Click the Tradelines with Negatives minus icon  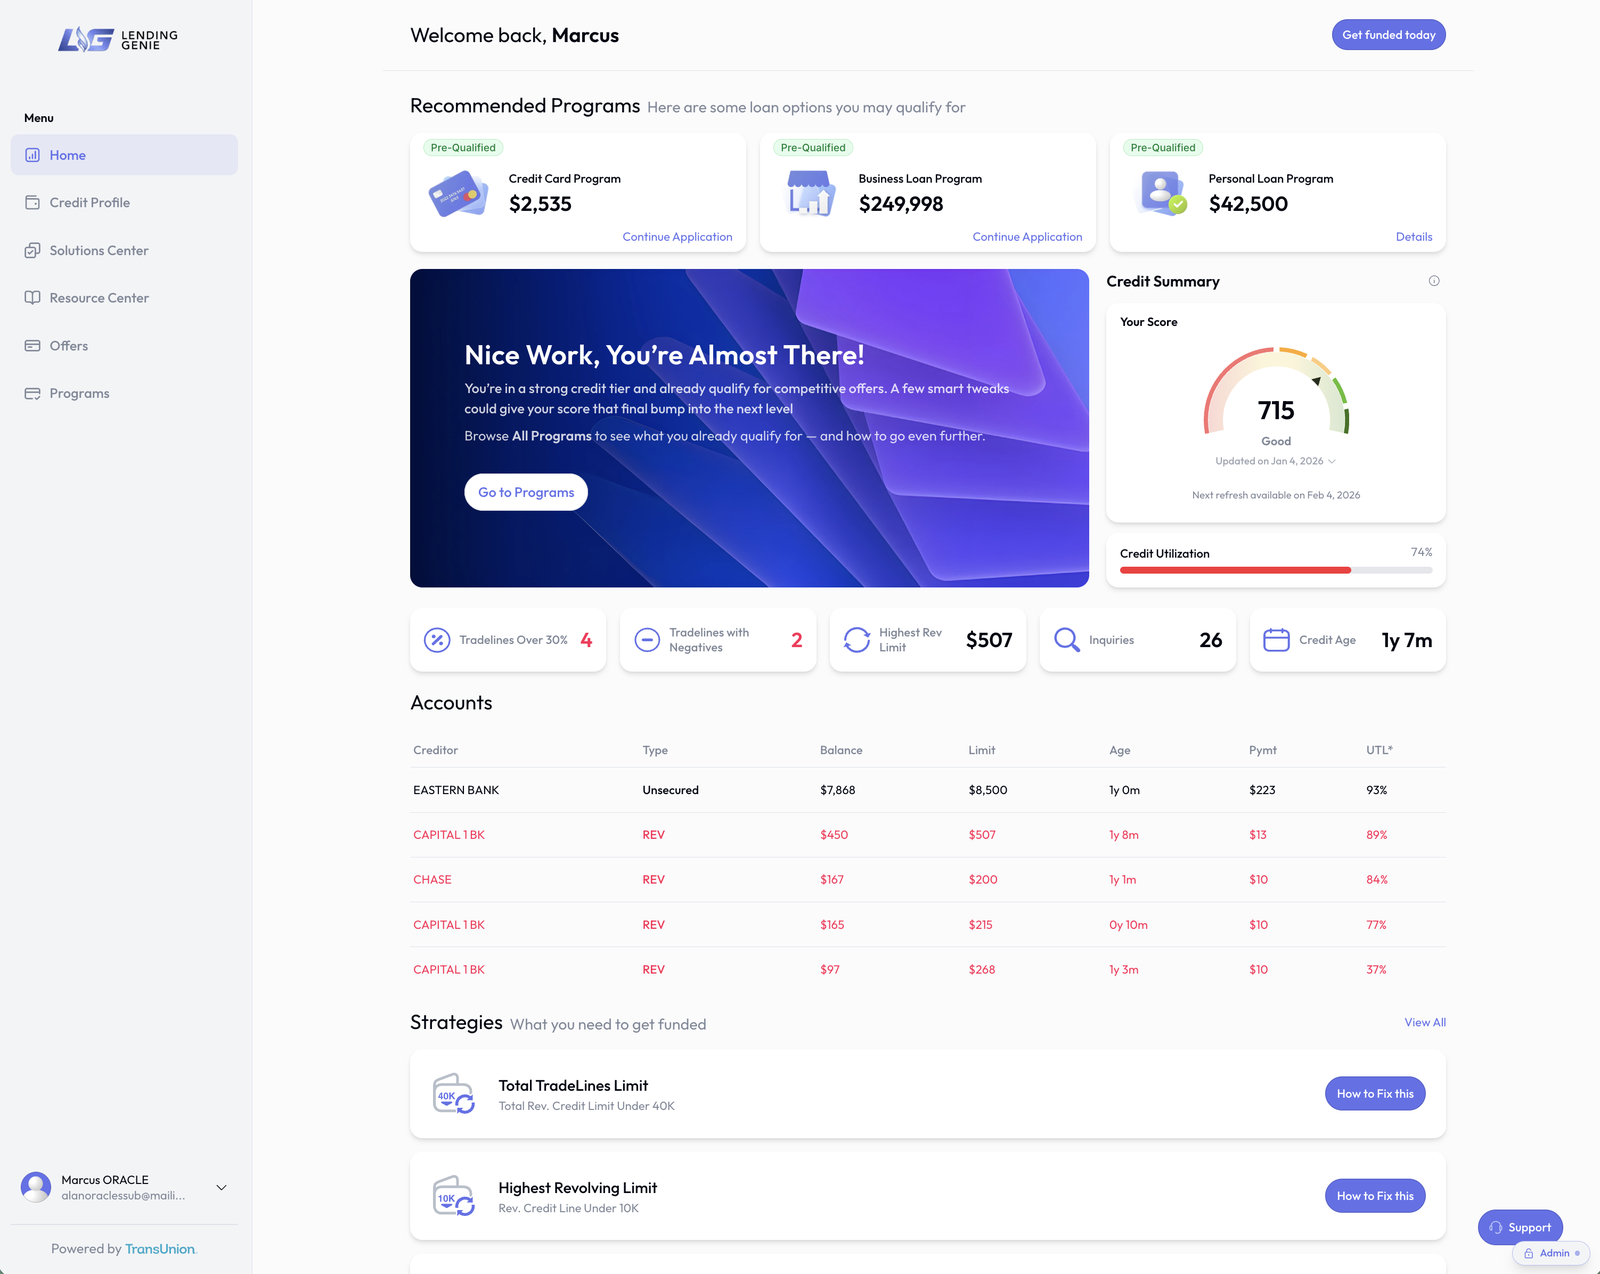(647, 640)
